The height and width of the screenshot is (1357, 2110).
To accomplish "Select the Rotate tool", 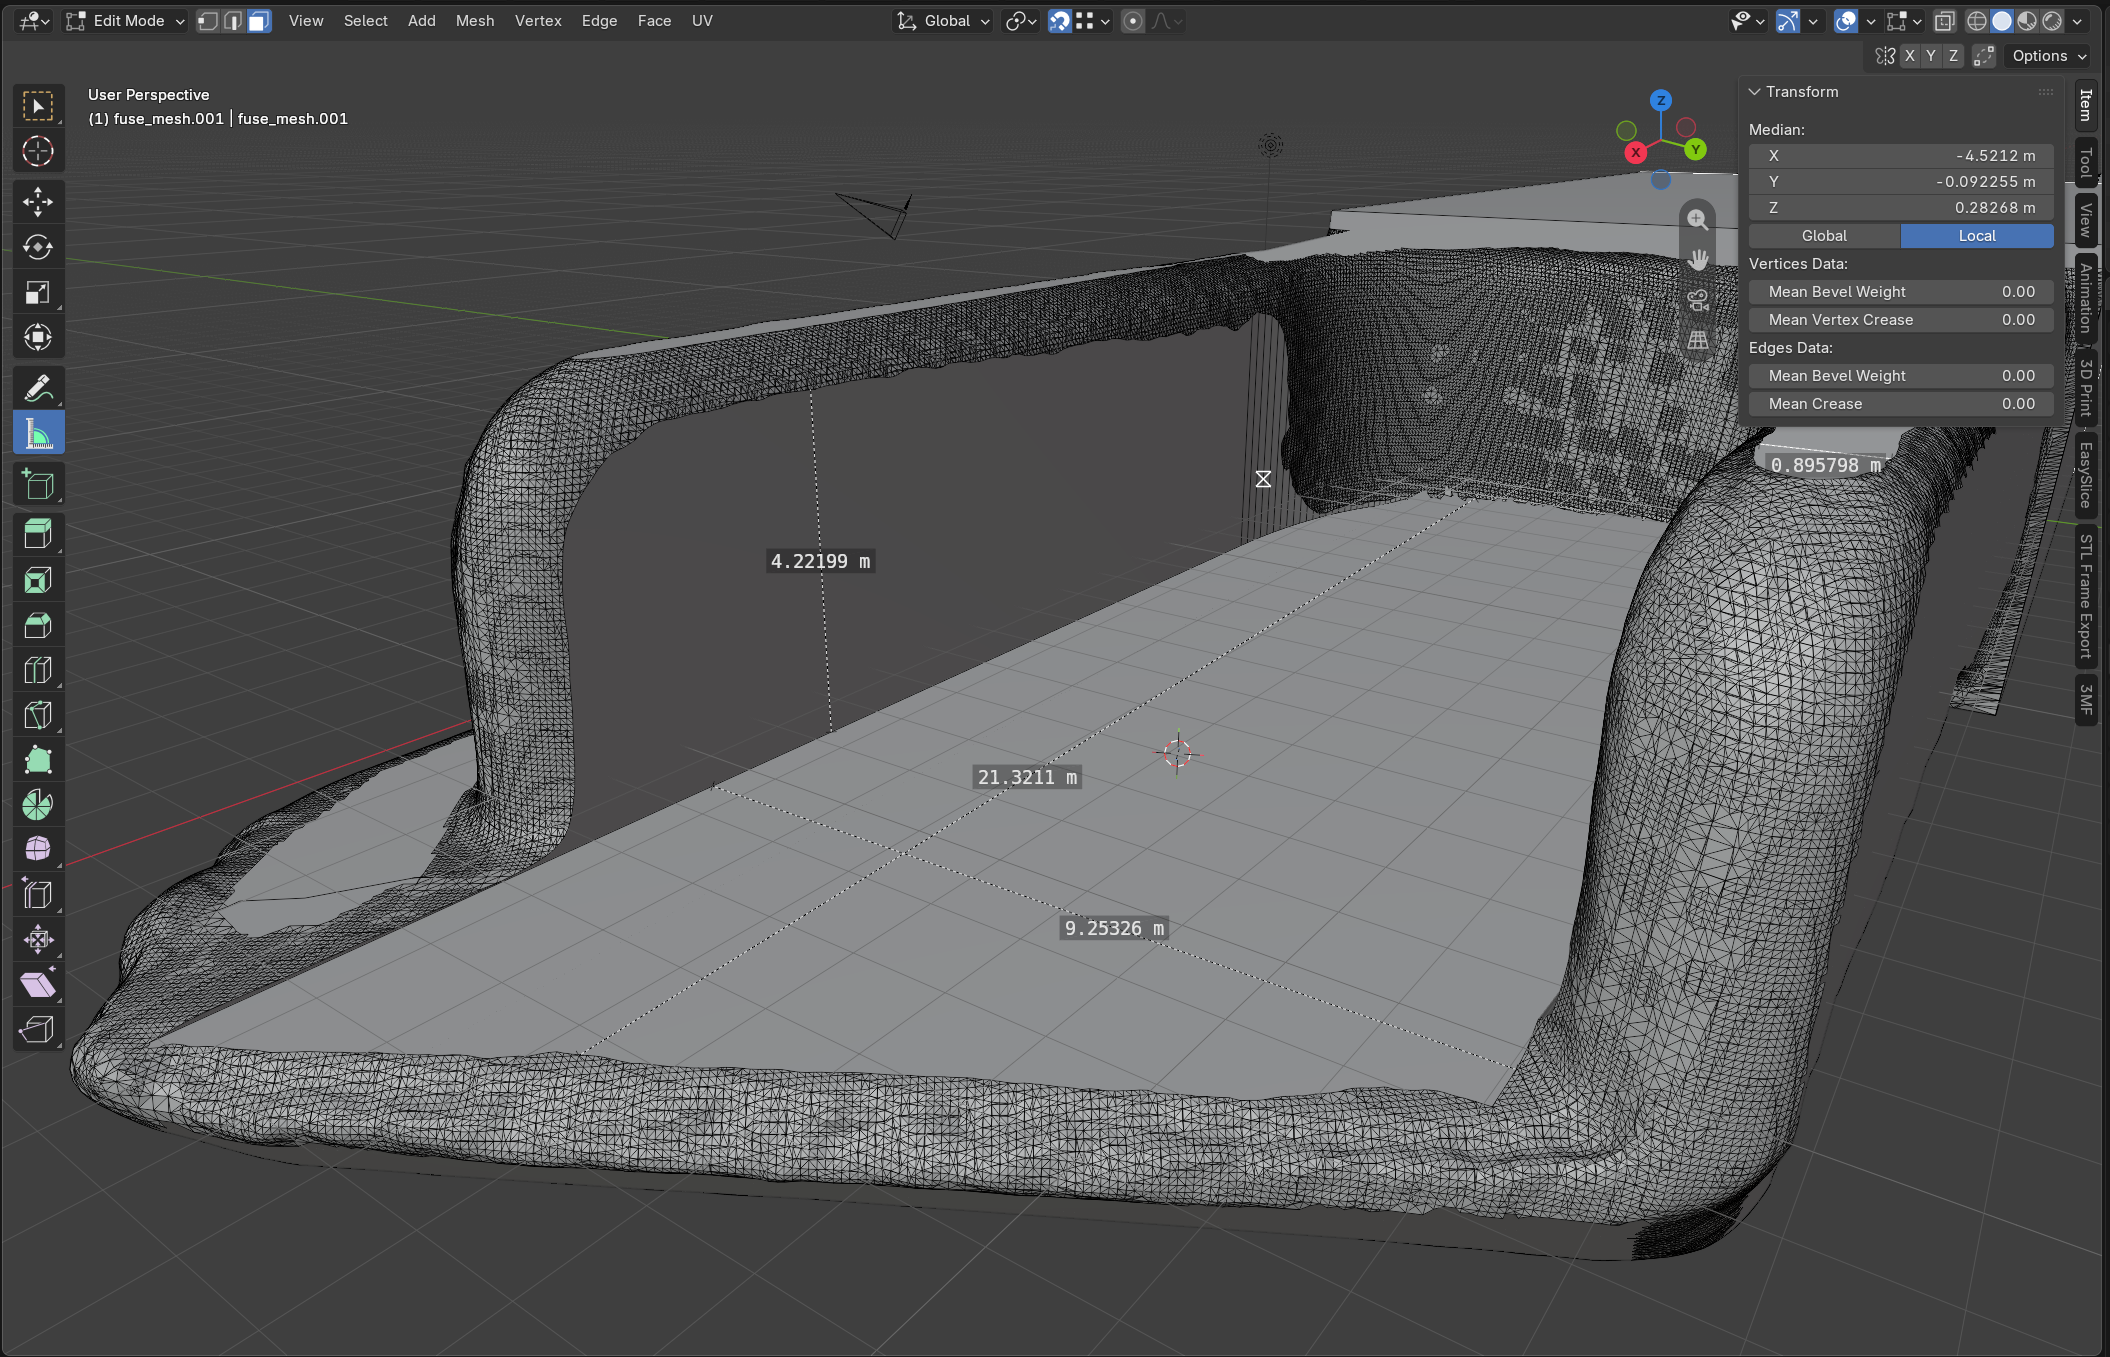I will [38, 247].
